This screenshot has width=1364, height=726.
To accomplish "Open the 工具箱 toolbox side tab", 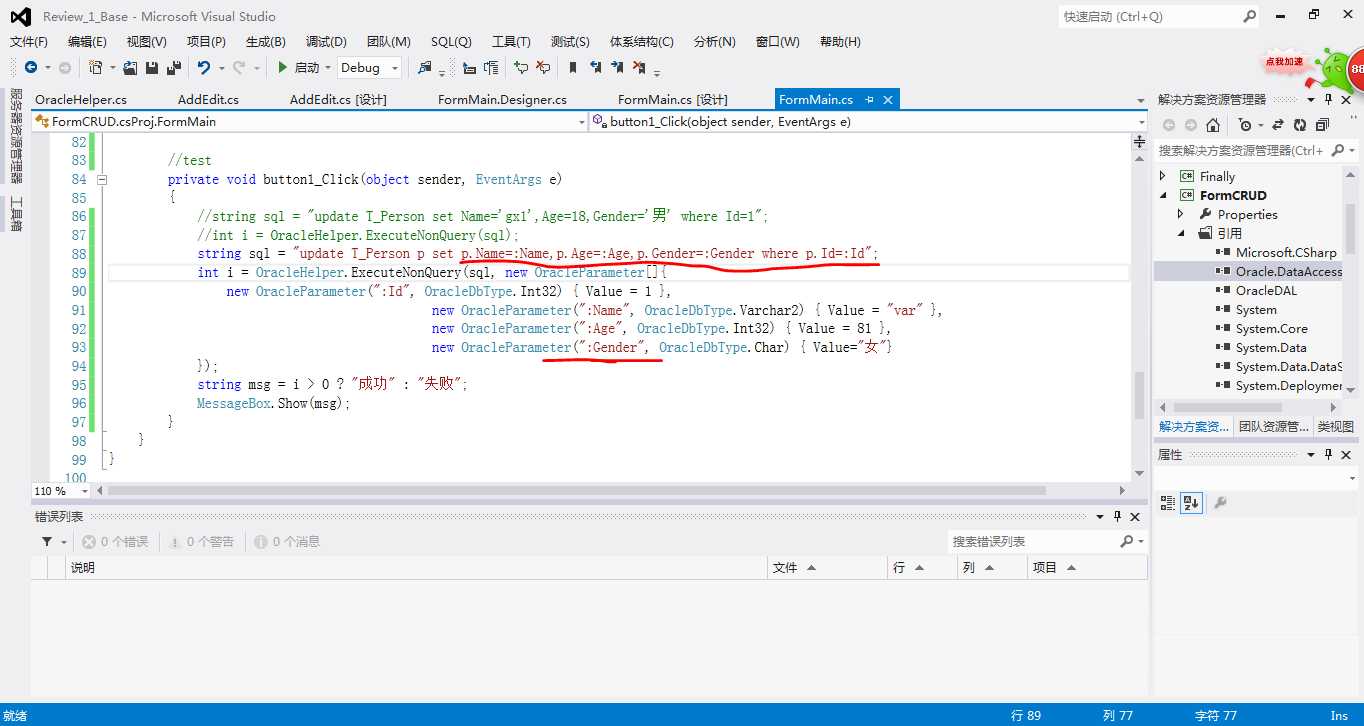I will point(15,213).
